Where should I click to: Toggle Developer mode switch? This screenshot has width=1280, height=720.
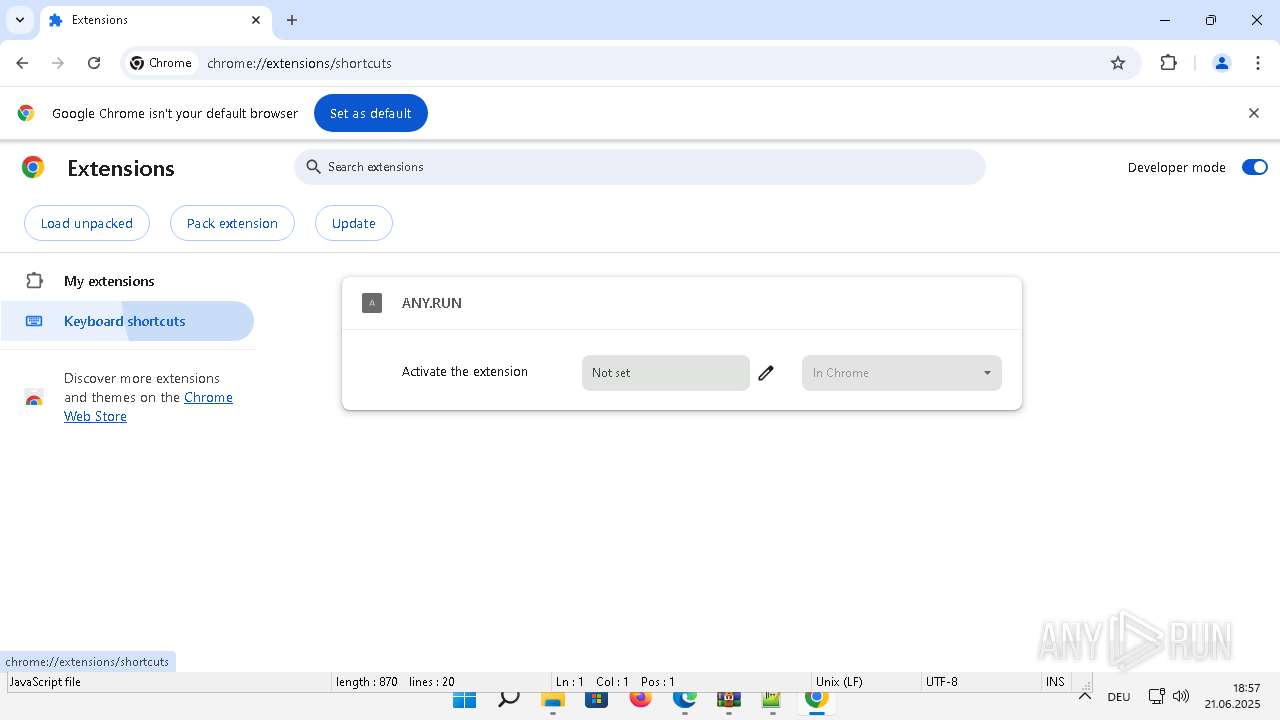(1255, 167)
